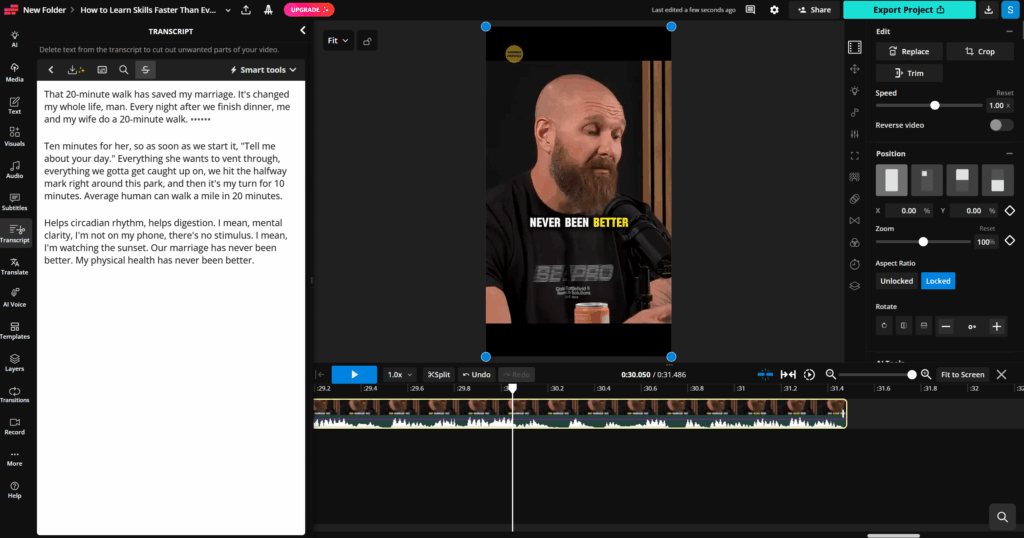The height and width of the screenshot is (538, 1024).
Task: Select the full-frame position preset
Action: [891, 180]
